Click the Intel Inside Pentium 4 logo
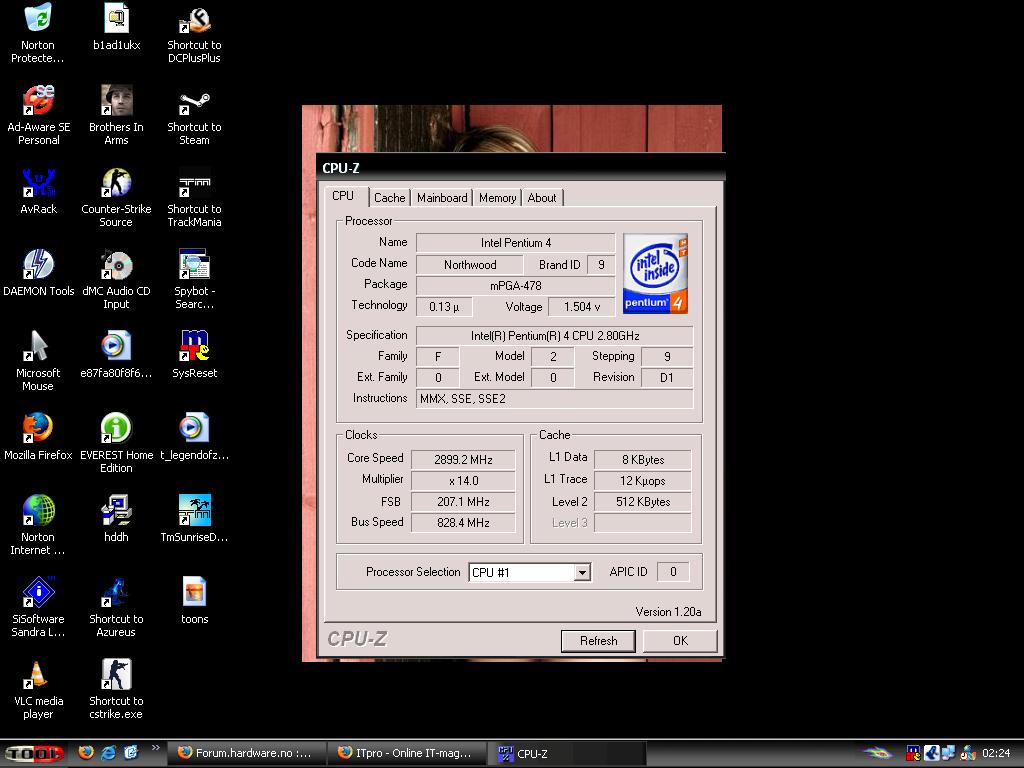Viewport: 1024px width, 768px height. click(x=655, y=274)
